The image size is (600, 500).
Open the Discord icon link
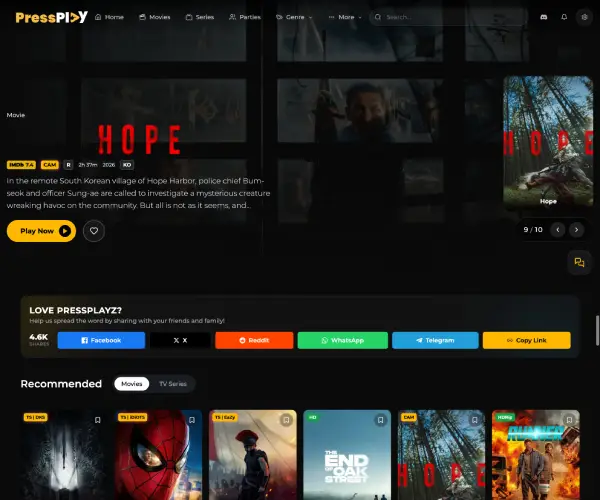[x=543, y=17]
